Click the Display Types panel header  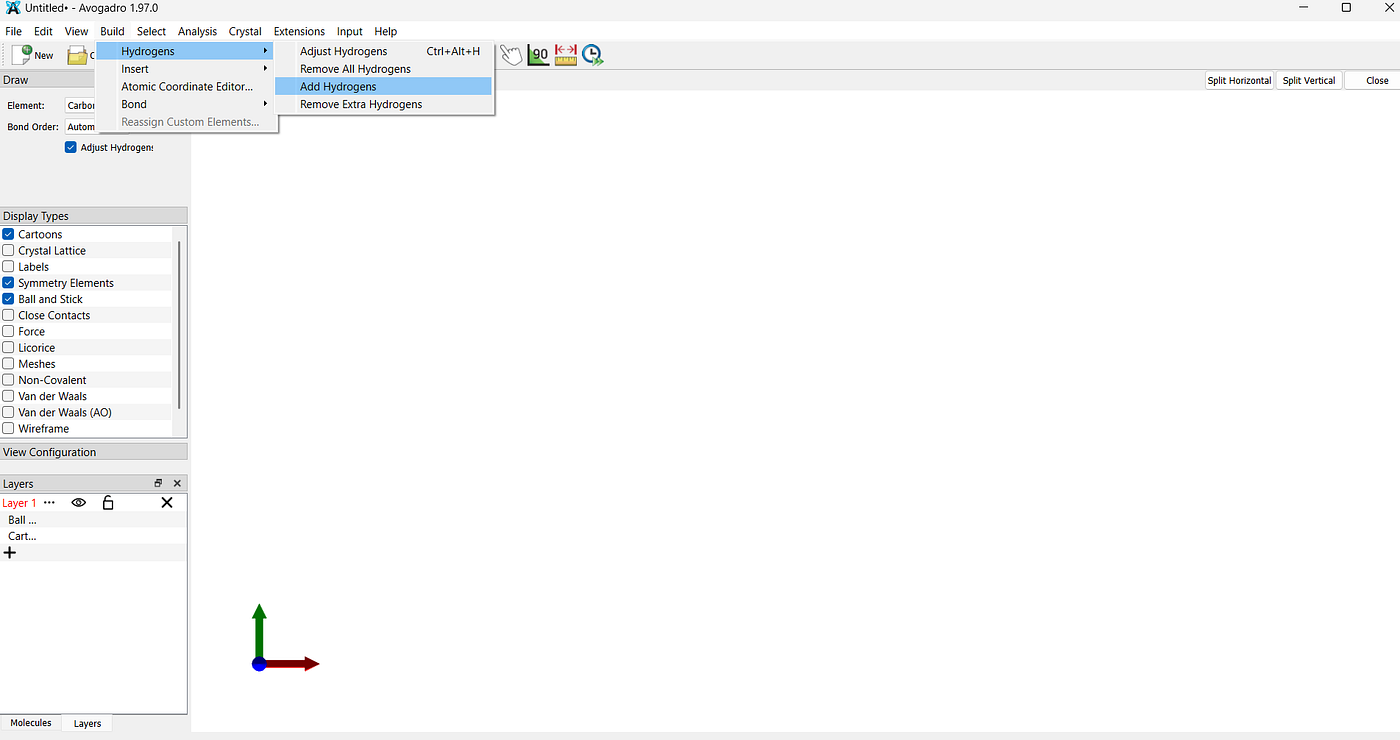(x=94, y=216)
